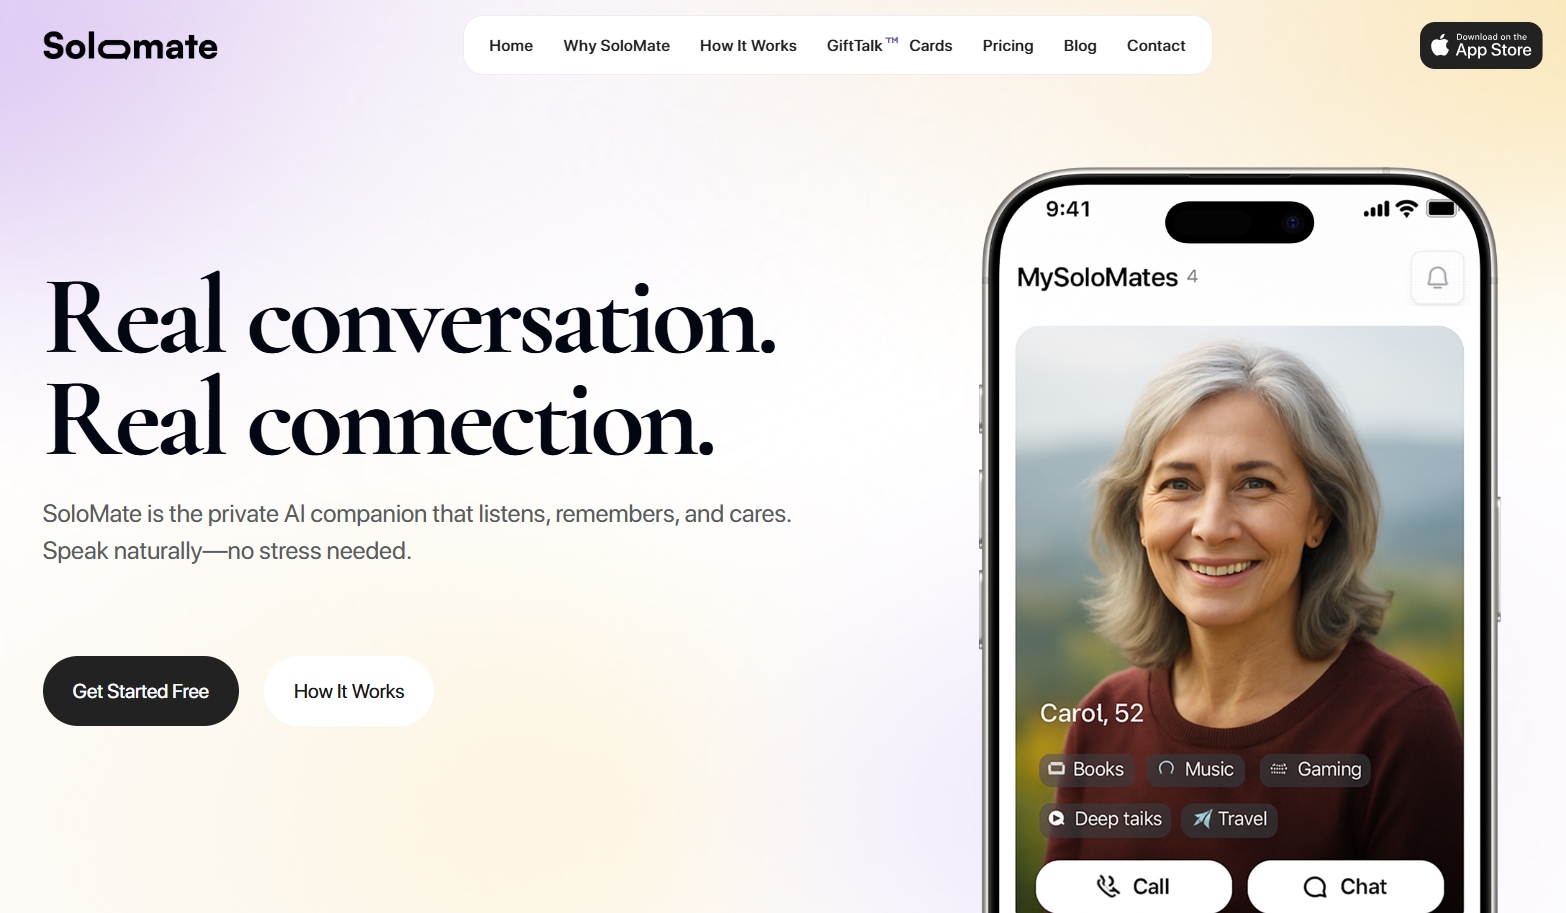Screen dimensions: 1566x913
Task: Go to Why SoloMate page
Action: pyautogui.click(x=616, y=46)
